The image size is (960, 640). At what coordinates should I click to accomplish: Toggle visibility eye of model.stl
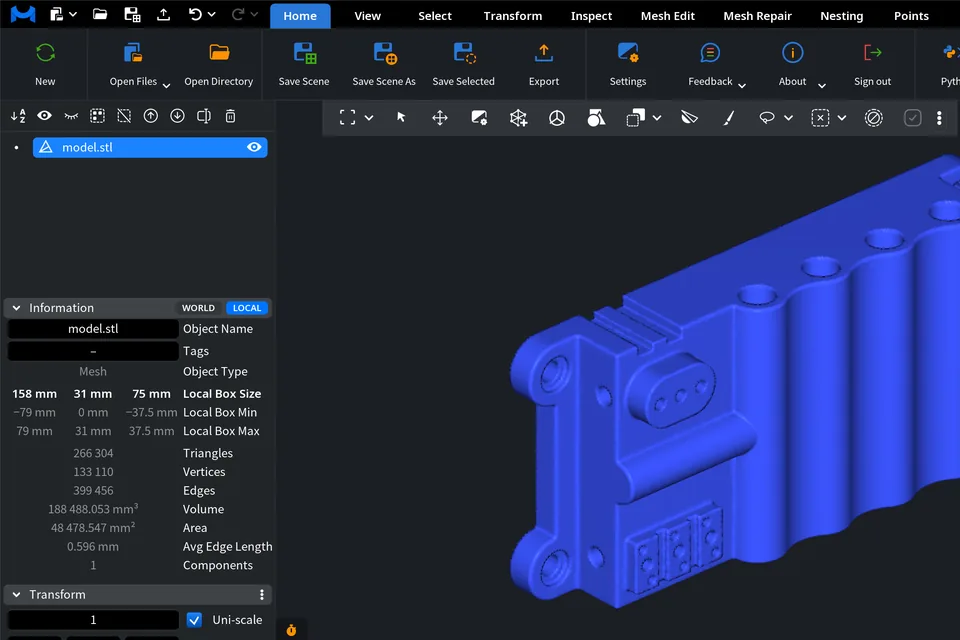coord(254,147)
